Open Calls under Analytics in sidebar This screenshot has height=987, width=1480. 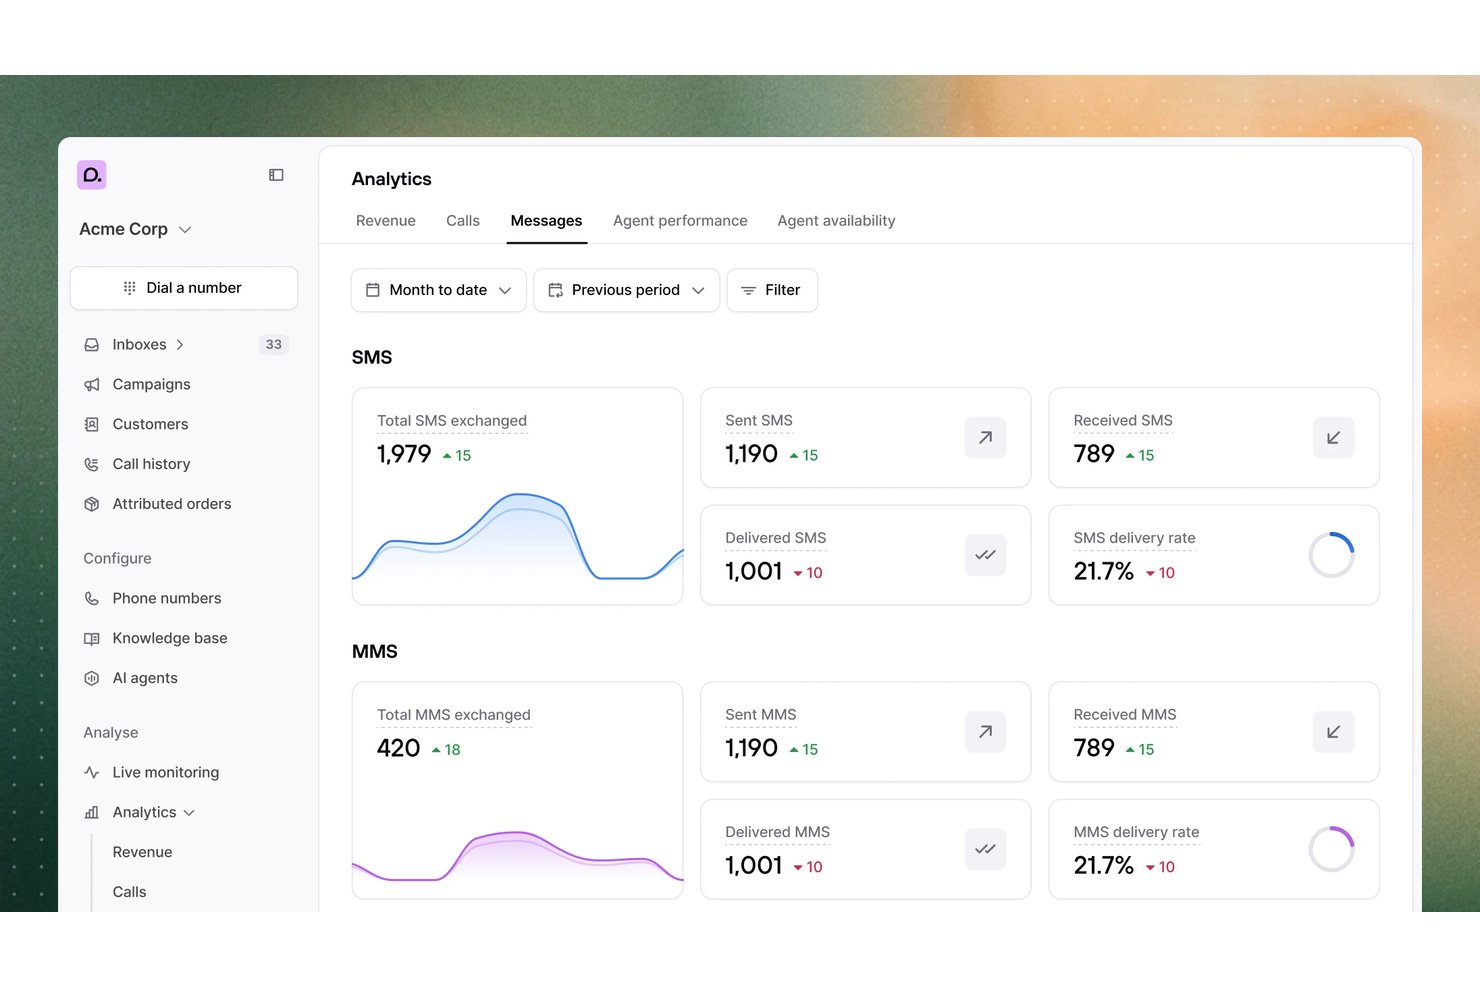click(129, 892)
